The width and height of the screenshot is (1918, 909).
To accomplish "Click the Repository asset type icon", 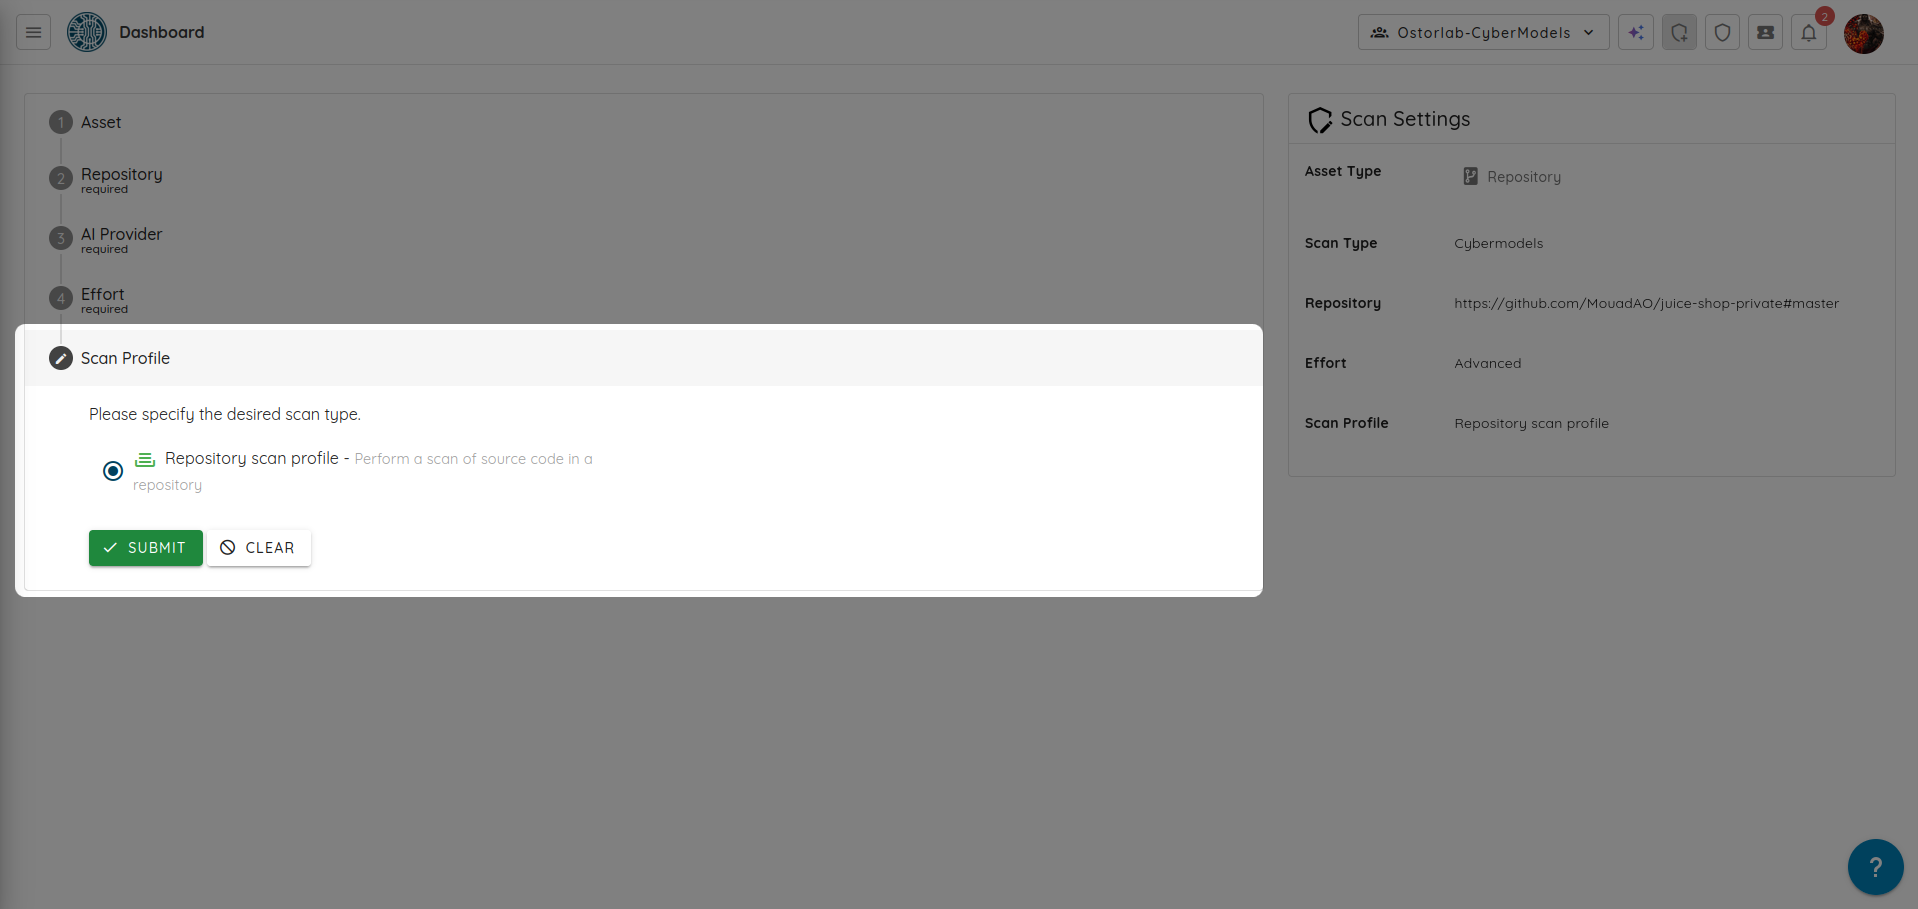I will pyautogui.click(x=1470, y=176).
